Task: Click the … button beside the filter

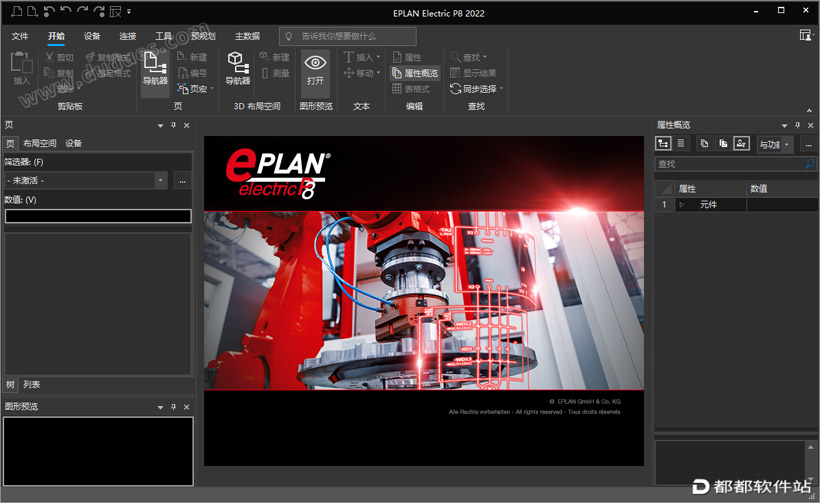Action: [182, 181]
